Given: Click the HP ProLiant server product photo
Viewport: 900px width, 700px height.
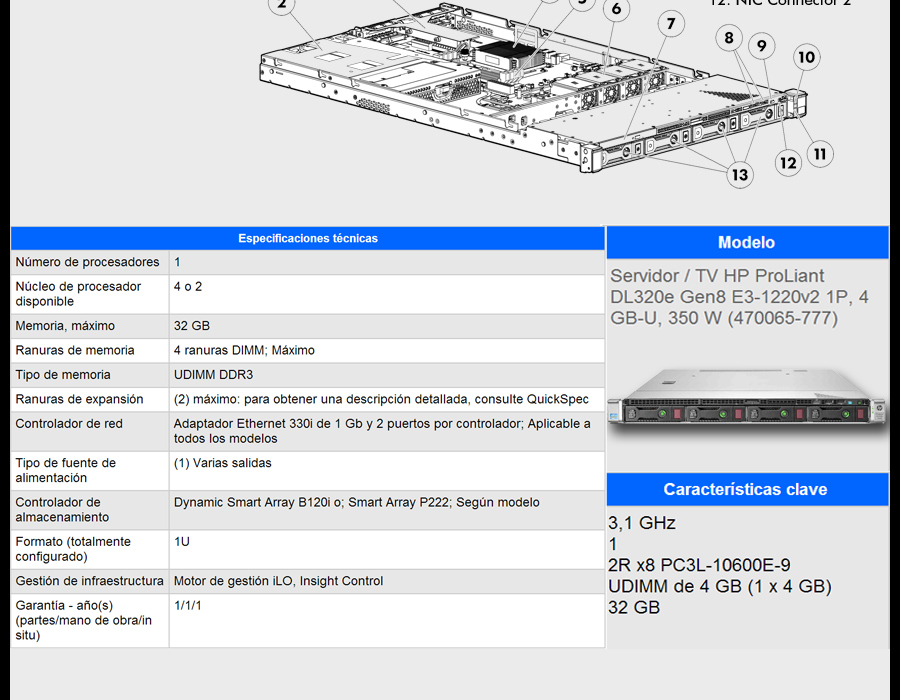Looking at the screenshot, I should [x=748, y=403].
